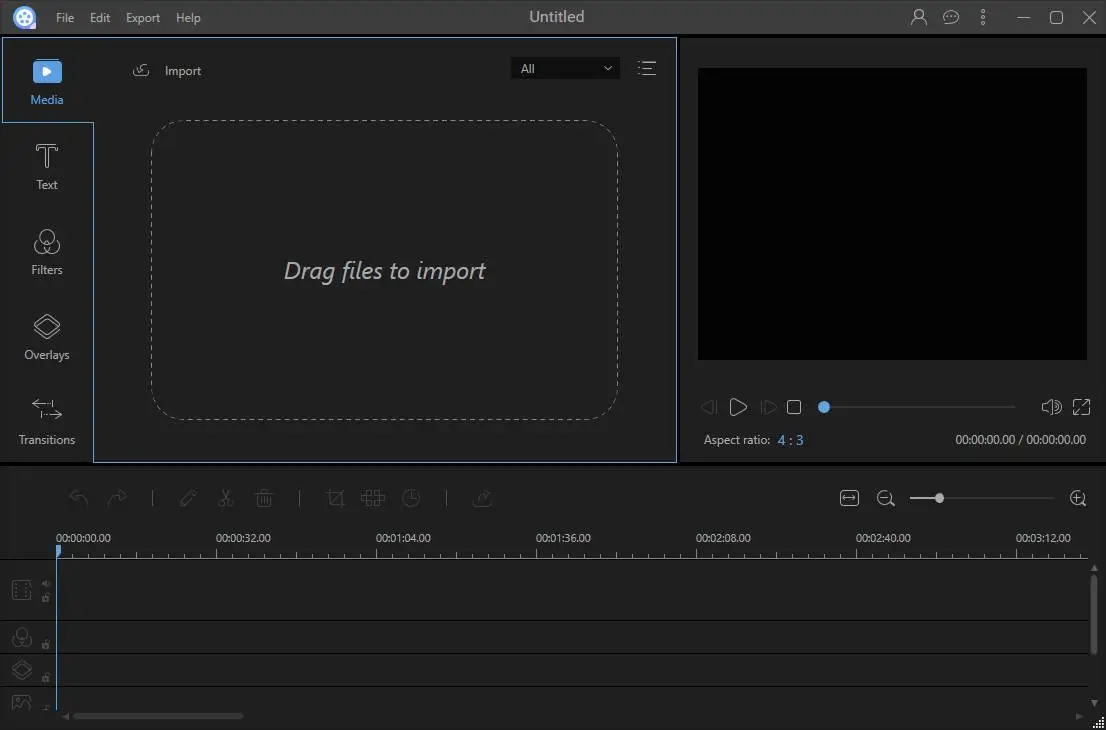
Task: Click the Untitled project title
Action: [x=557, y=17]
